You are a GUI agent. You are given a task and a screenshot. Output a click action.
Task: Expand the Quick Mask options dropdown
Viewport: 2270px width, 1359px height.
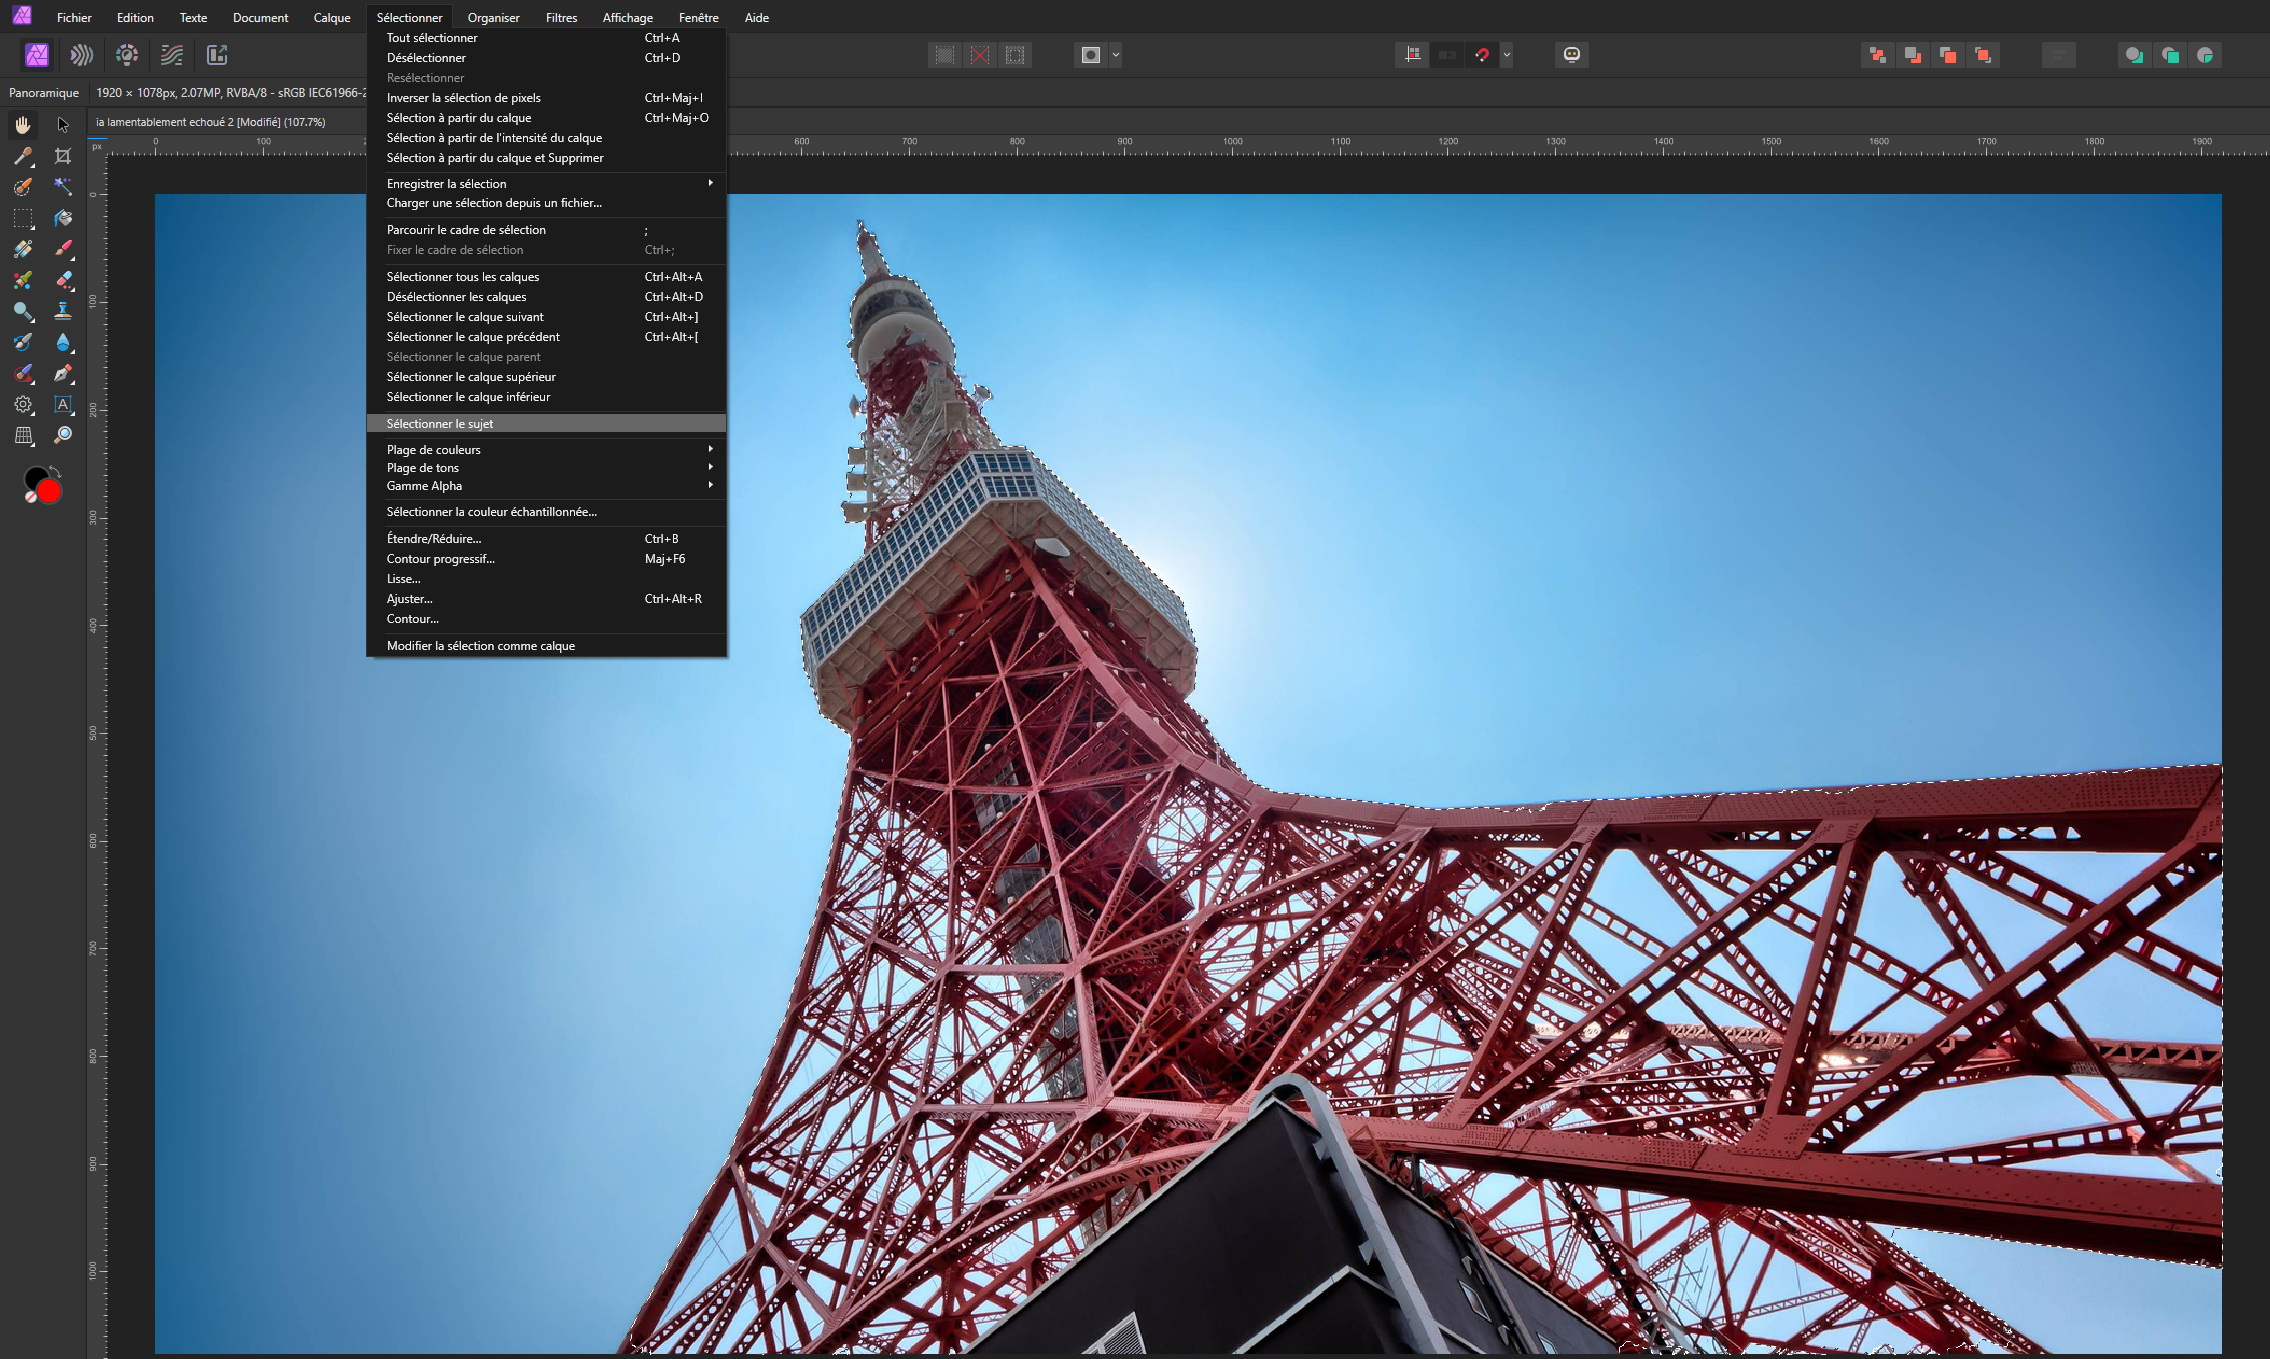tap(1116, 55)
